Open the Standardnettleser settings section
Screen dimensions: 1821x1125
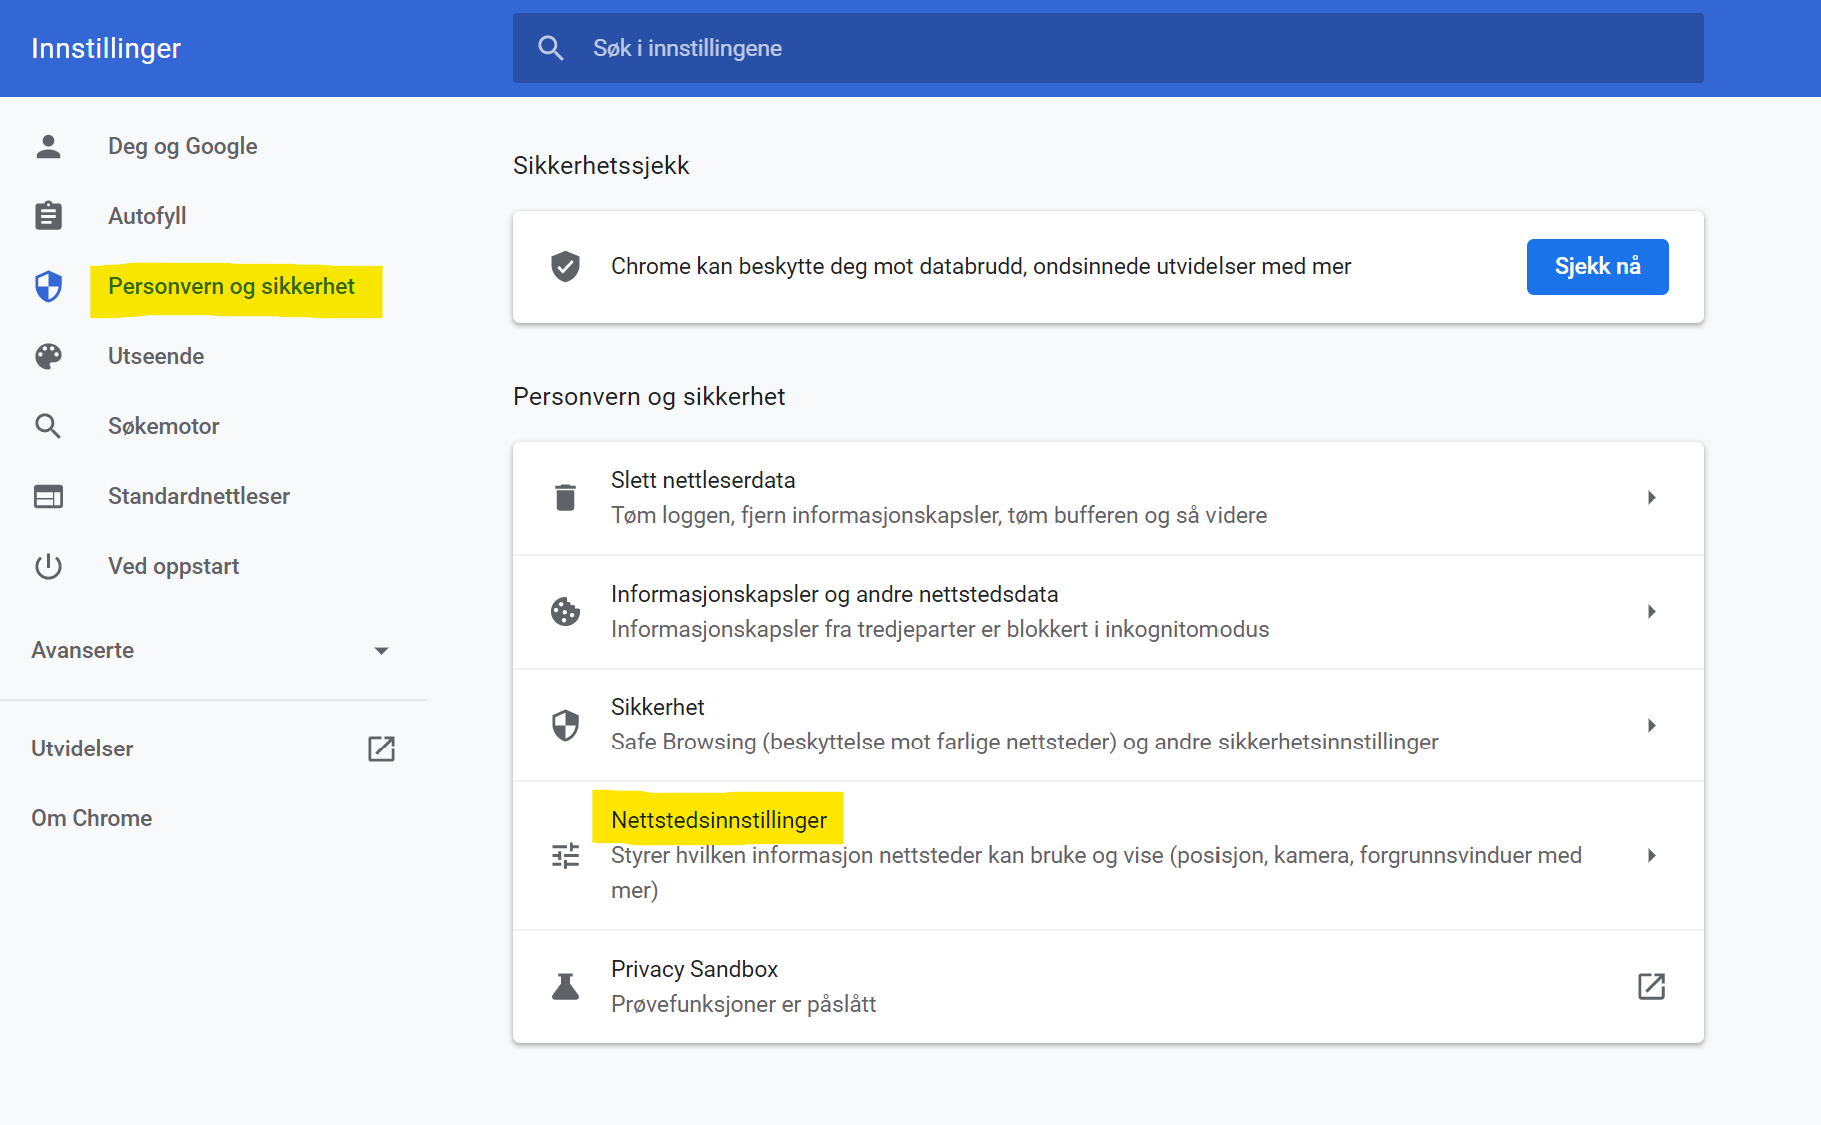coord(199,496)
